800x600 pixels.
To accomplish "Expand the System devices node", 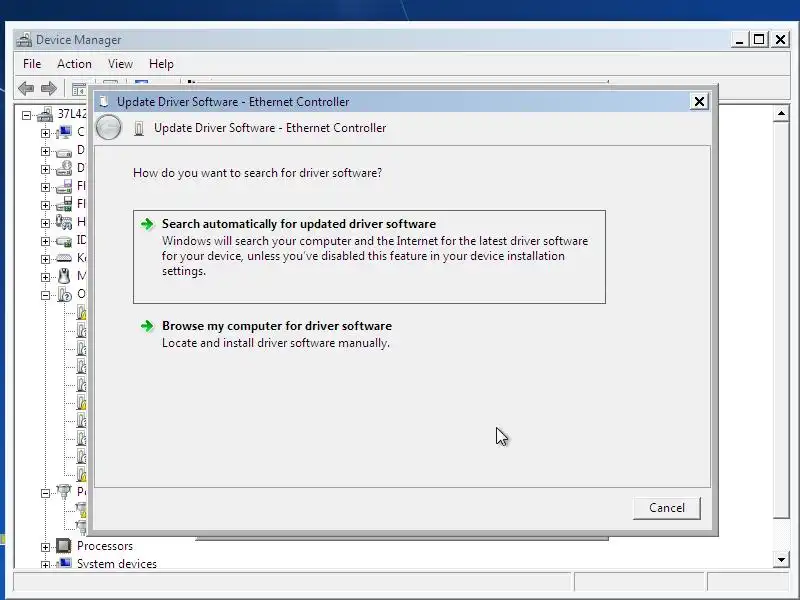I will tap(45, 565).
